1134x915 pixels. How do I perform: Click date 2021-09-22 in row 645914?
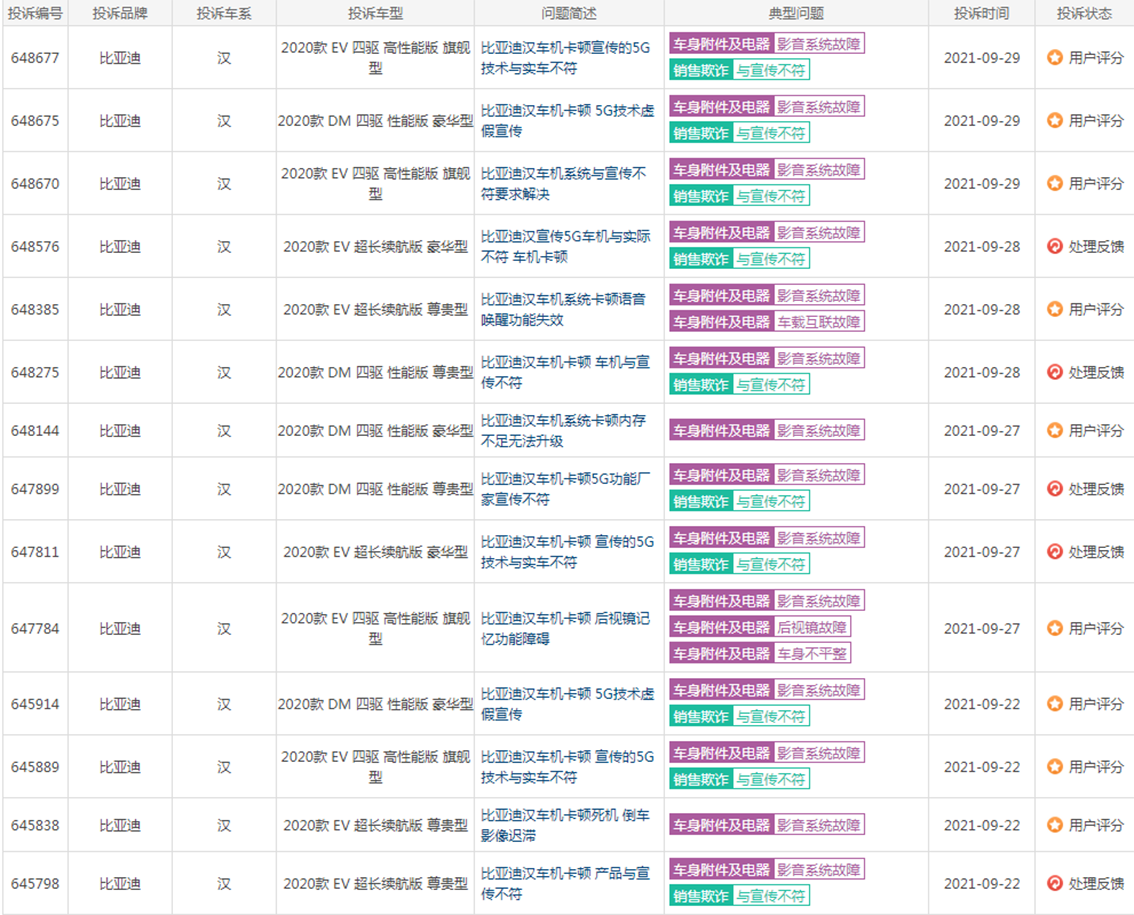pos(981,704)
